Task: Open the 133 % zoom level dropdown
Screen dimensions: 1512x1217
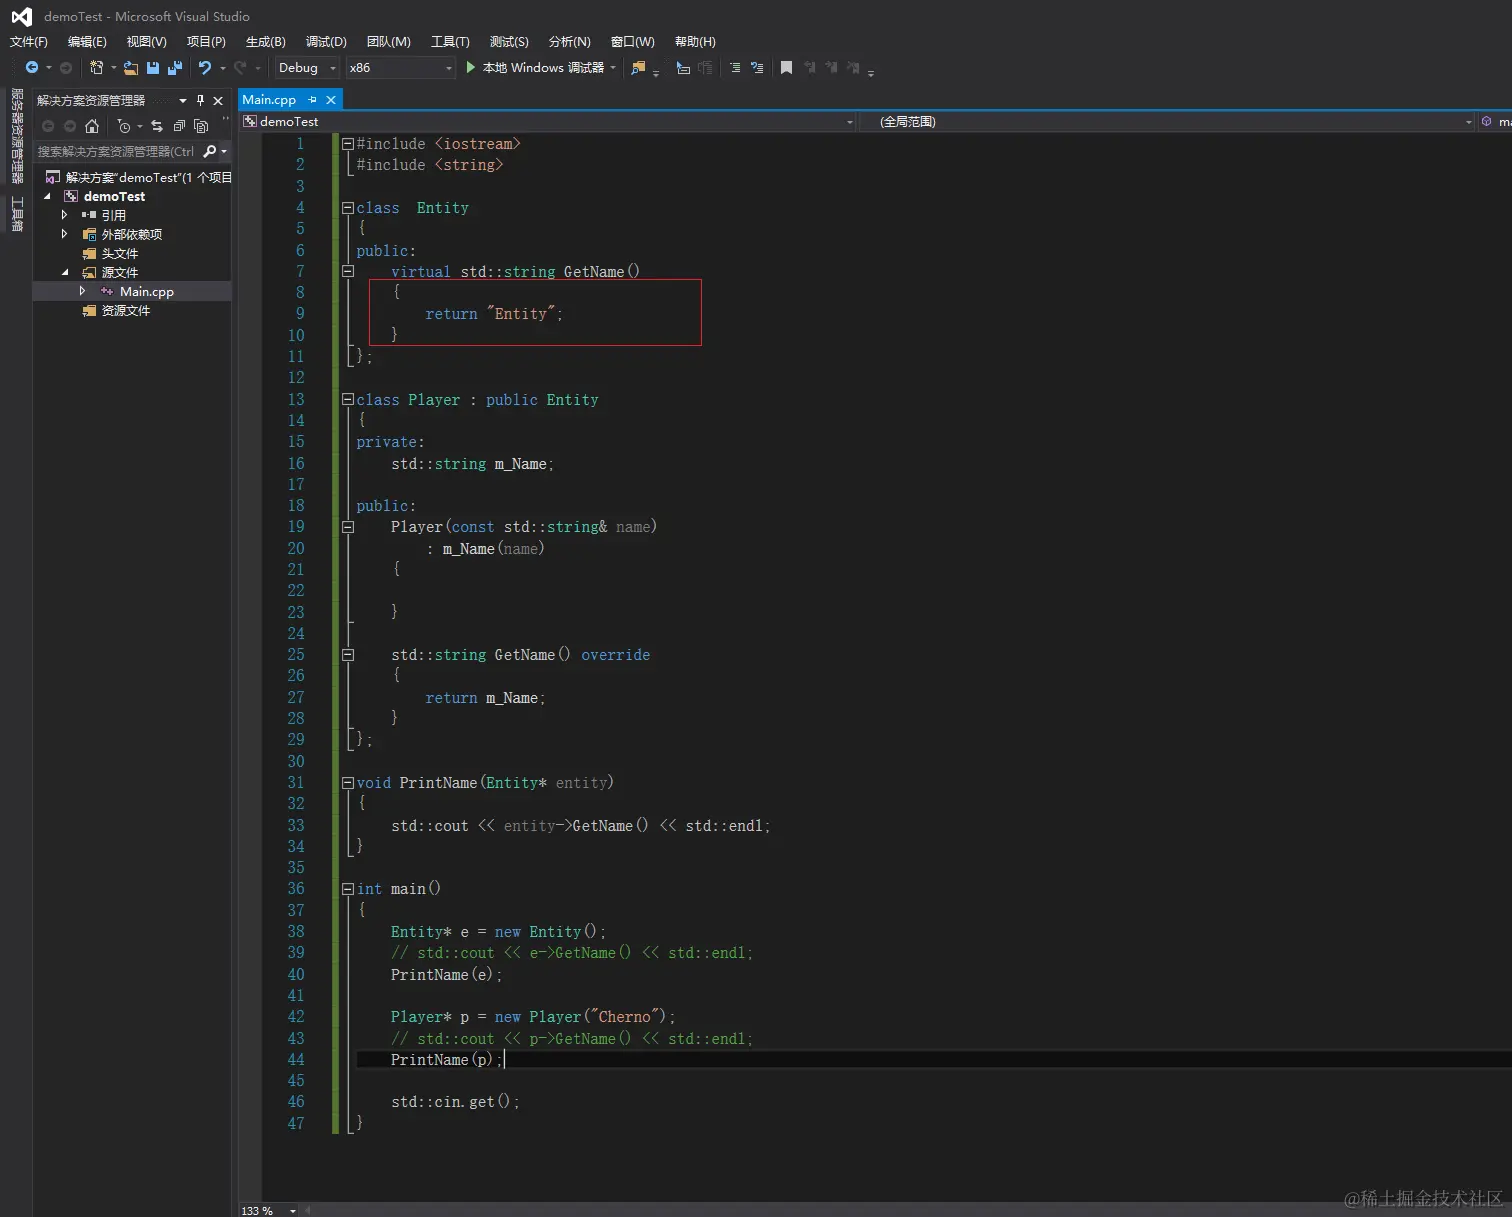Action: (x=293, y=1211)
